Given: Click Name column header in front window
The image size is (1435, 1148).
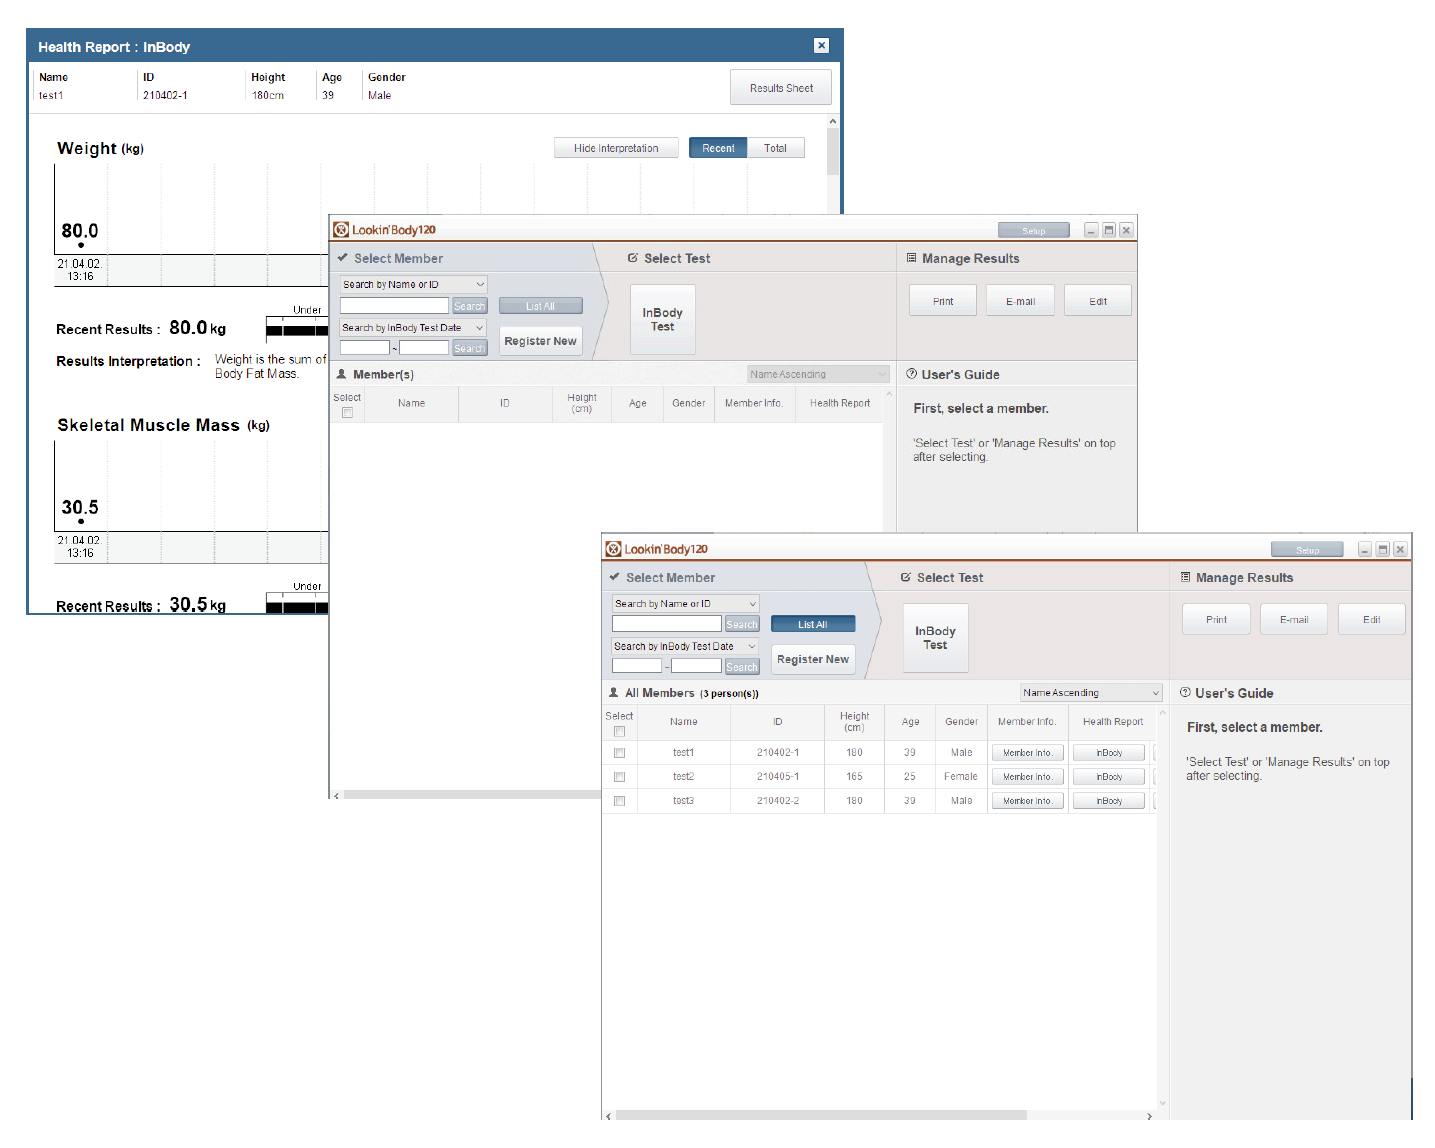Looking at the screenshot, I should point(684,721).
